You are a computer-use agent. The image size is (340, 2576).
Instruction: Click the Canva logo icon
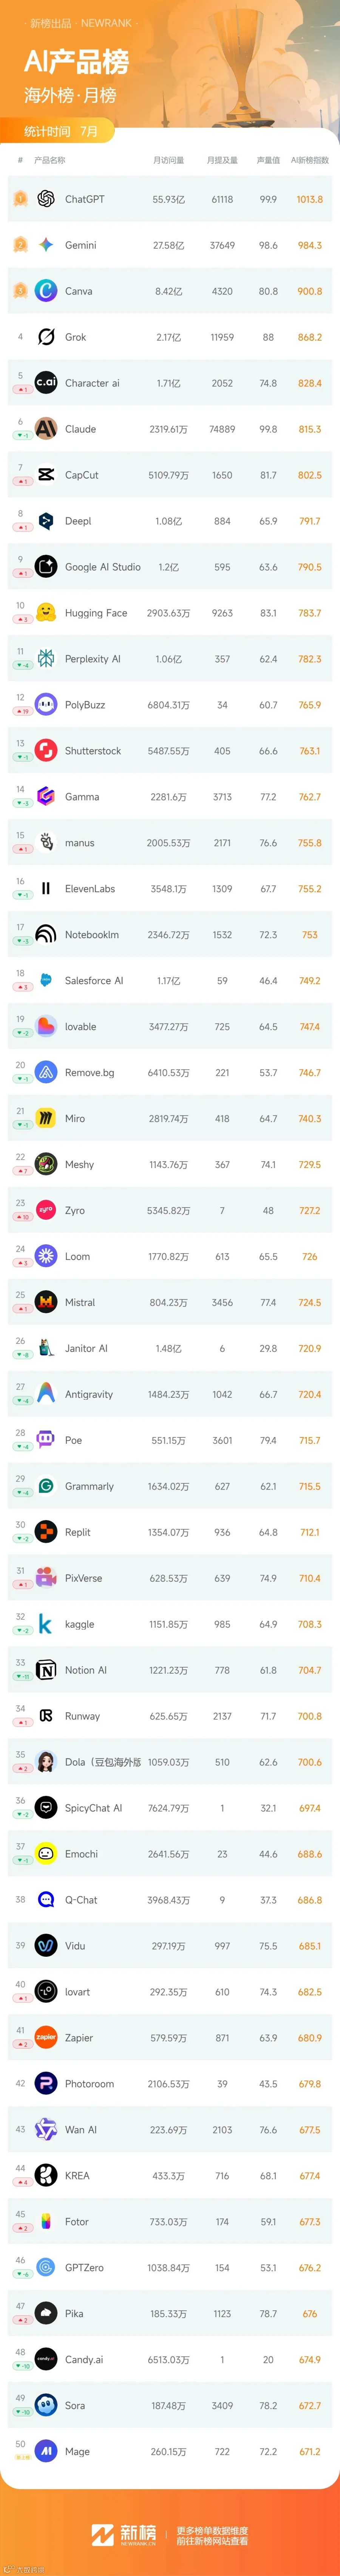pos(46,291)
